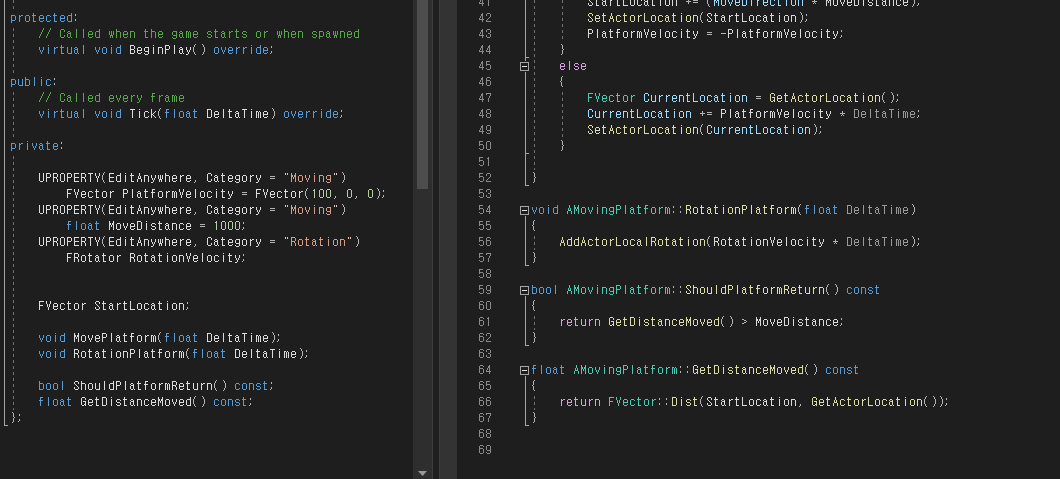The width and height of the screenshot is (1060, 479).
Task: Click '-PlatformVelocity' on line 43
Action: pyautogui.click(x=780, y=34)
